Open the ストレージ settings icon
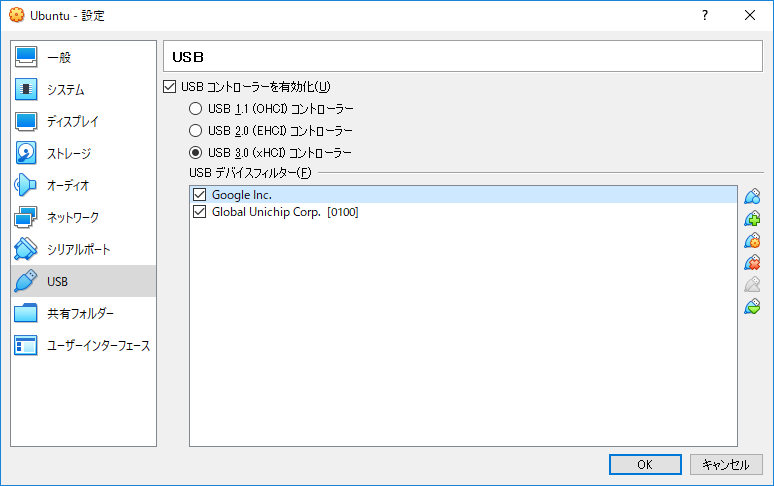The image size is (774, 486). pyautogui.click(x=26, y=153)
